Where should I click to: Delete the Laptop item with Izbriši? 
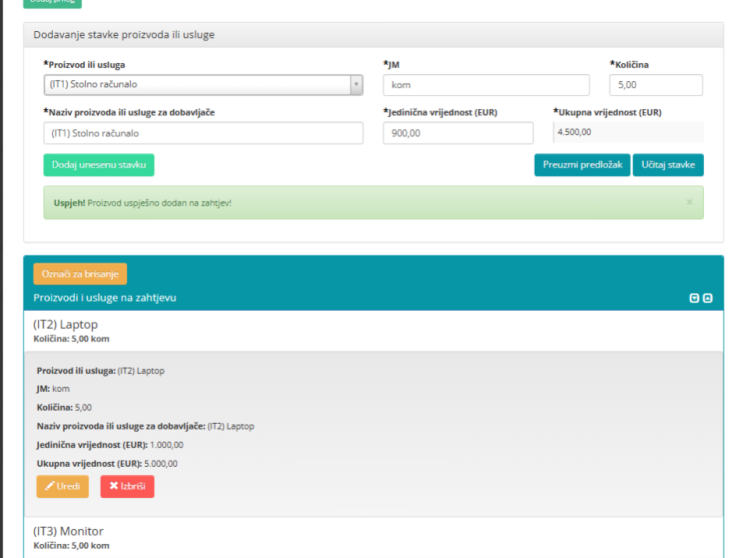click(x=127, y=486)
